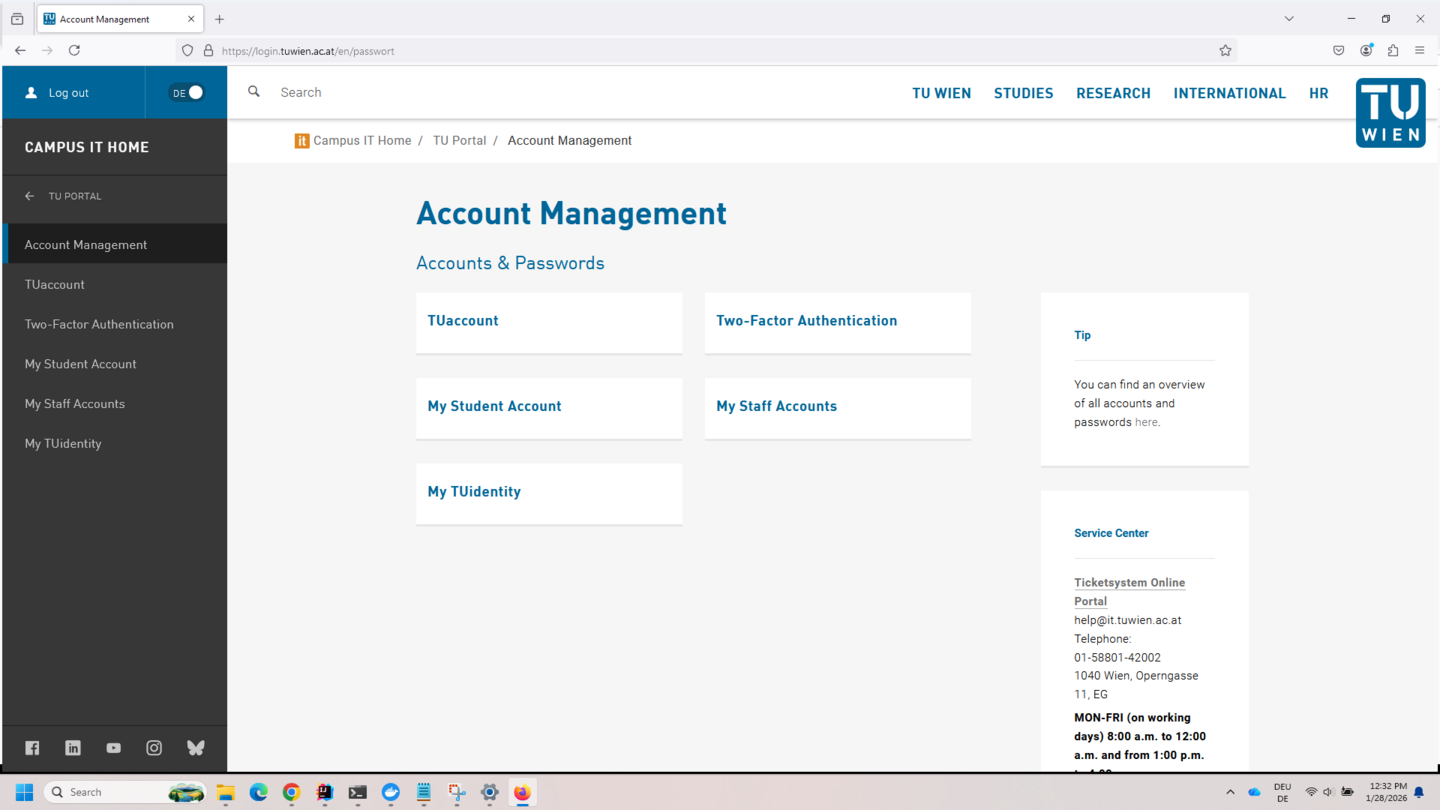Click the magnifier search icon in header

click(254, 92)
